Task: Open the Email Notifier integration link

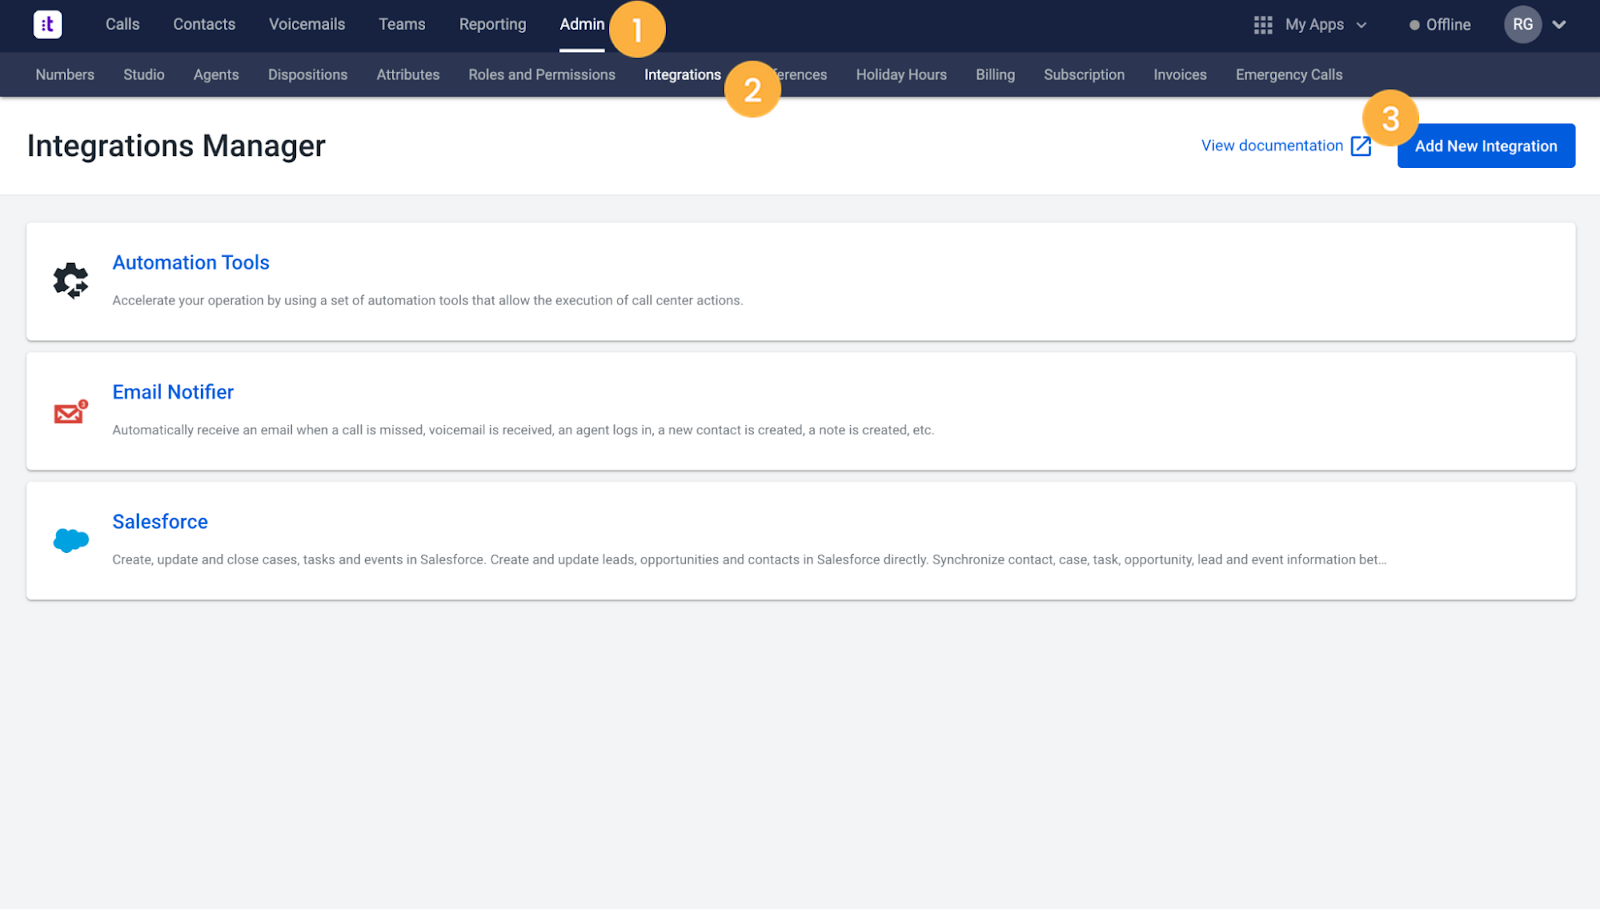Action: pyautogui.click(x=172, y=391)
